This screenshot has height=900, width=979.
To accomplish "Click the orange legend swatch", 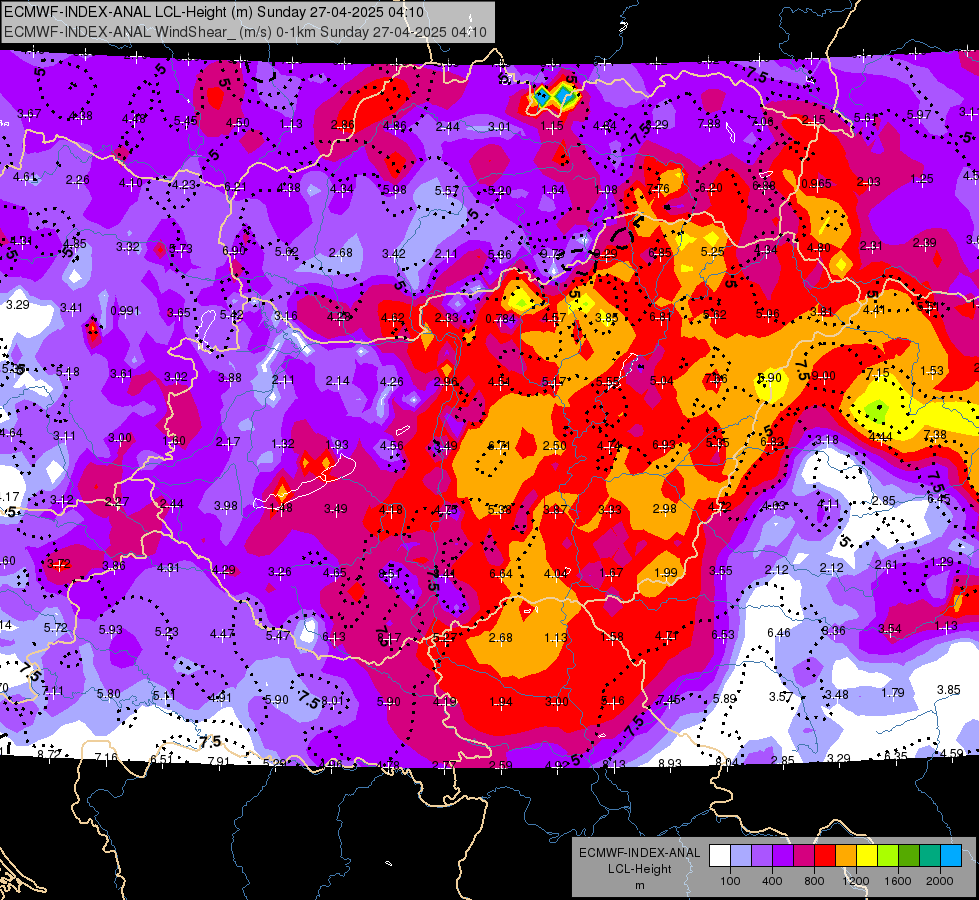I will click(846, 856).
